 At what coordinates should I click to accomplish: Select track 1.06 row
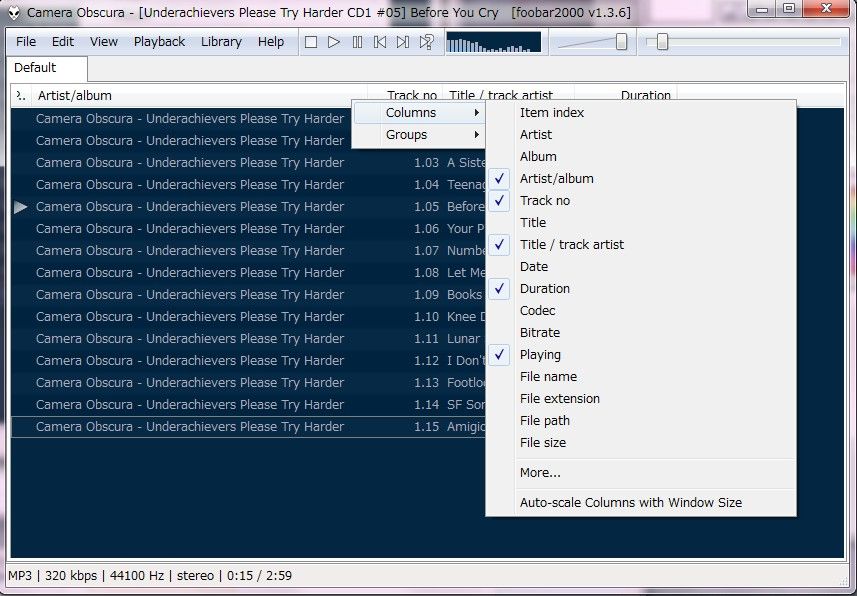point(249,229)
